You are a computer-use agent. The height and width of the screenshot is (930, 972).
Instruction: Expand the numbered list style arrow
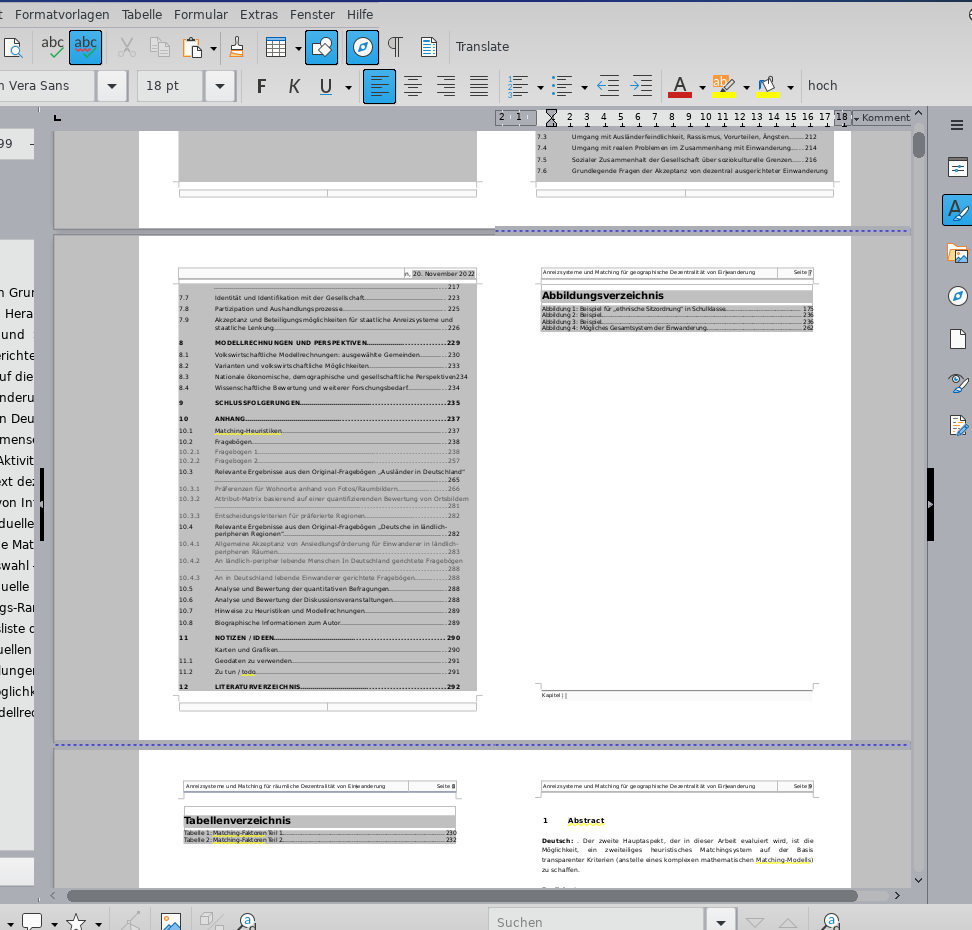541,87
